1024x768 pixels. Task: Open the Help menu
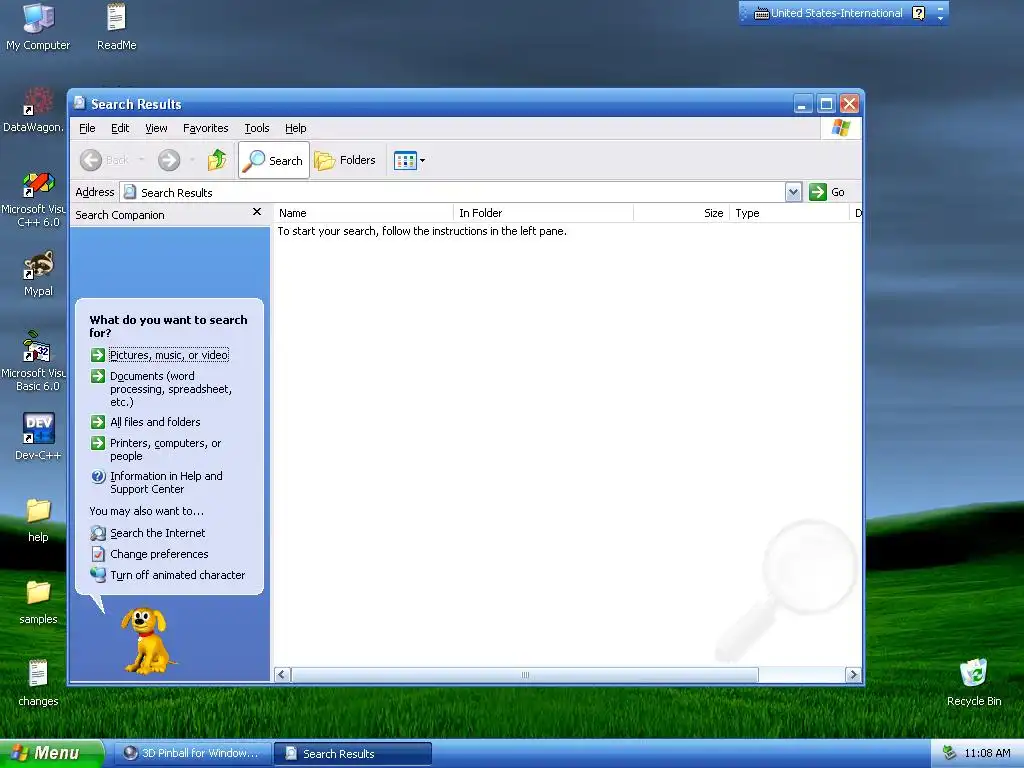click(x=295, y=128)
